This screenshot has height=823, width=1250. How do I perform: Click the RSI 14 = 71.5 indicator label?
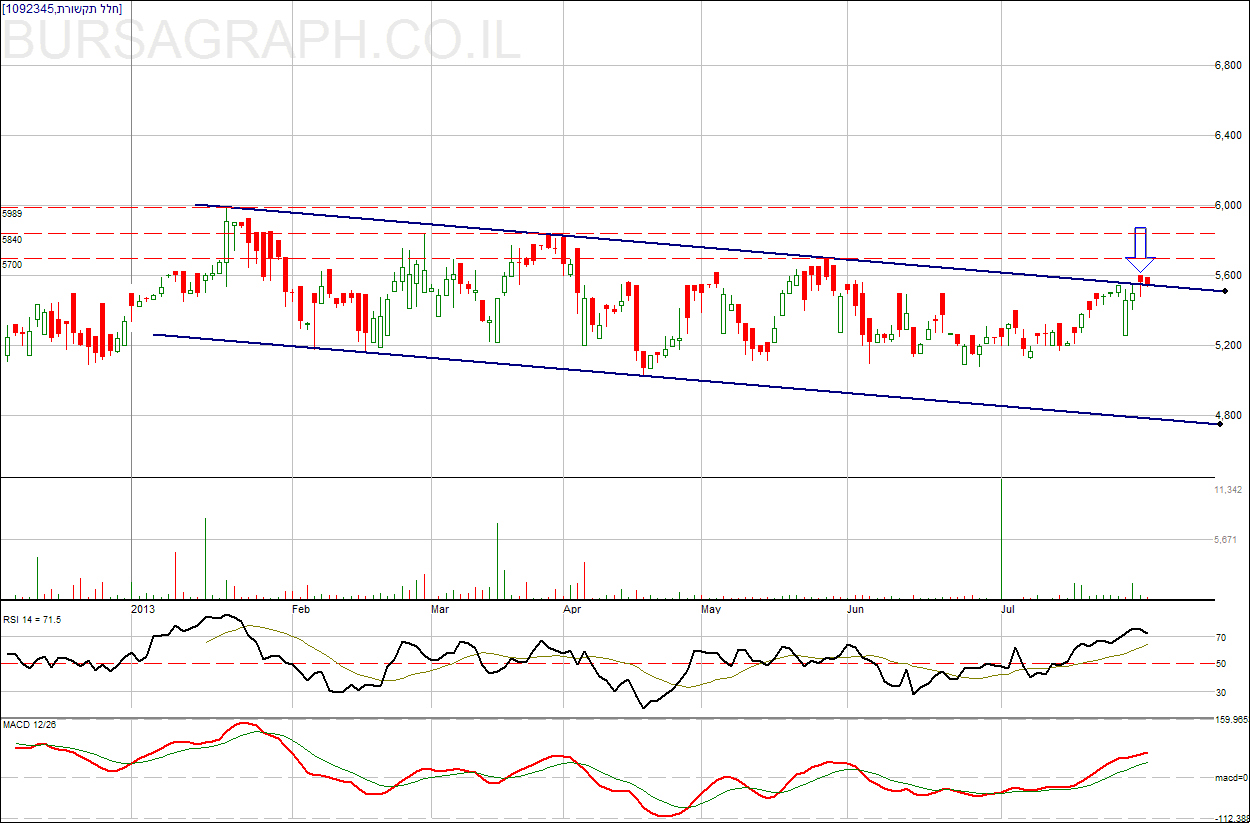tap(32, 620)
